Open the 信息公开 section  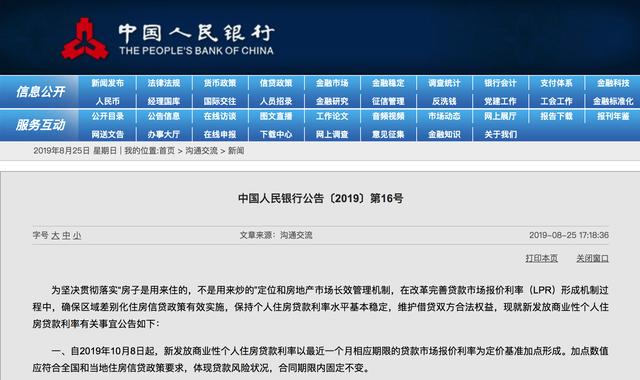click(x=40, y=92)
